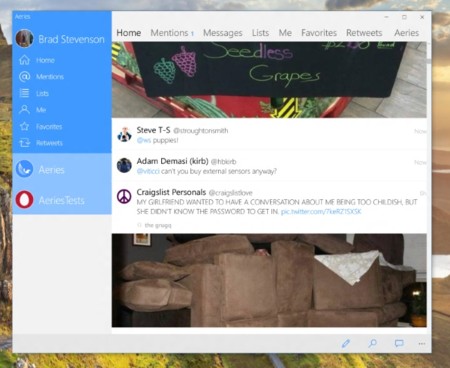Close the Aeries window
The image size is (450, 368).
click(422, 17)
